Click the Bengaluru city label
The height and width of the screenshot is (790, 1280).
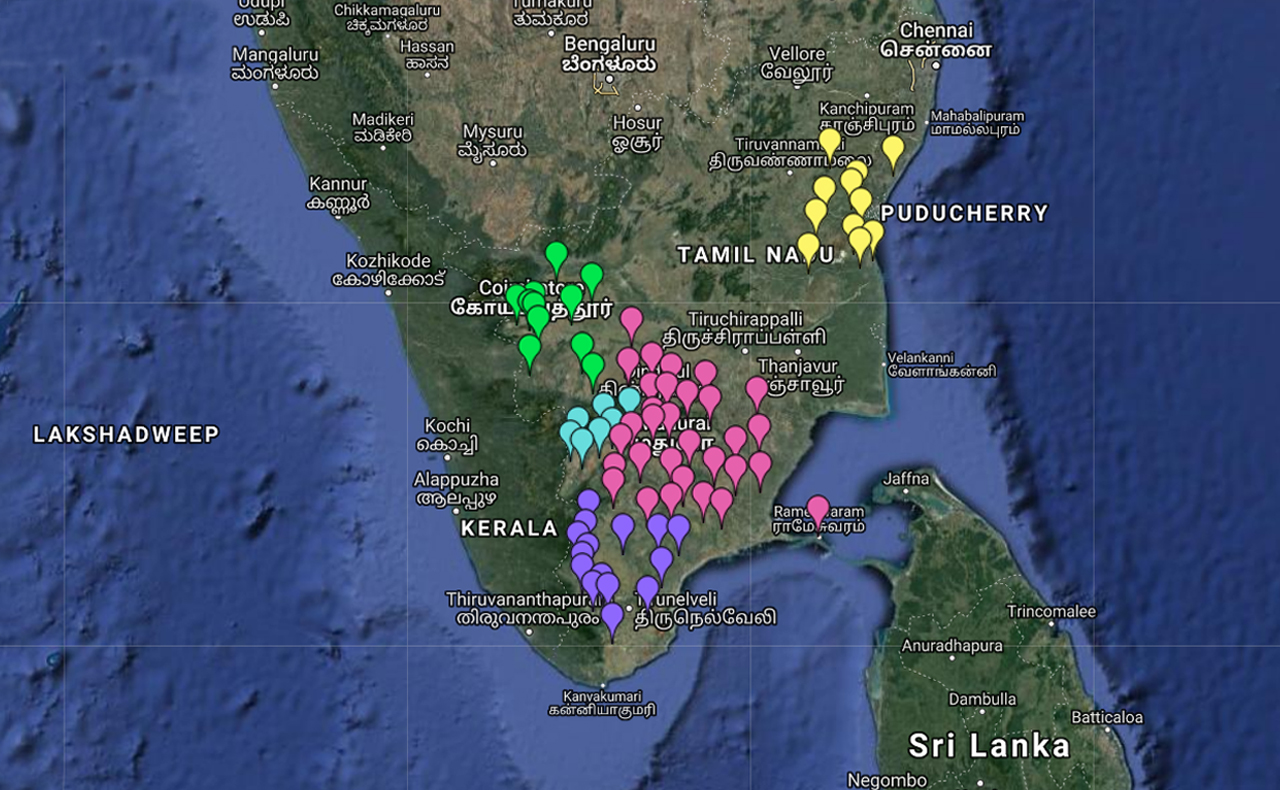pyautogui.click(x=610, y=54)
